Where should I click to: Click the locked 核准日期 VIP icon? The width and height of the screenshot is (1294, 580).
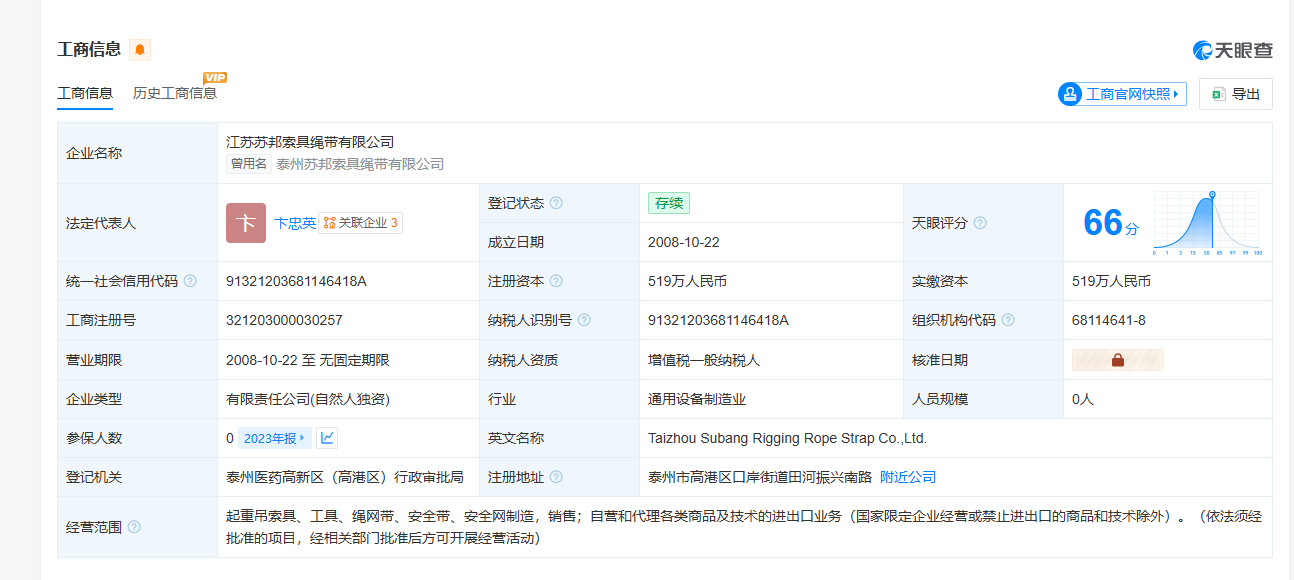pyautogui.click(x=1117, y=360)
